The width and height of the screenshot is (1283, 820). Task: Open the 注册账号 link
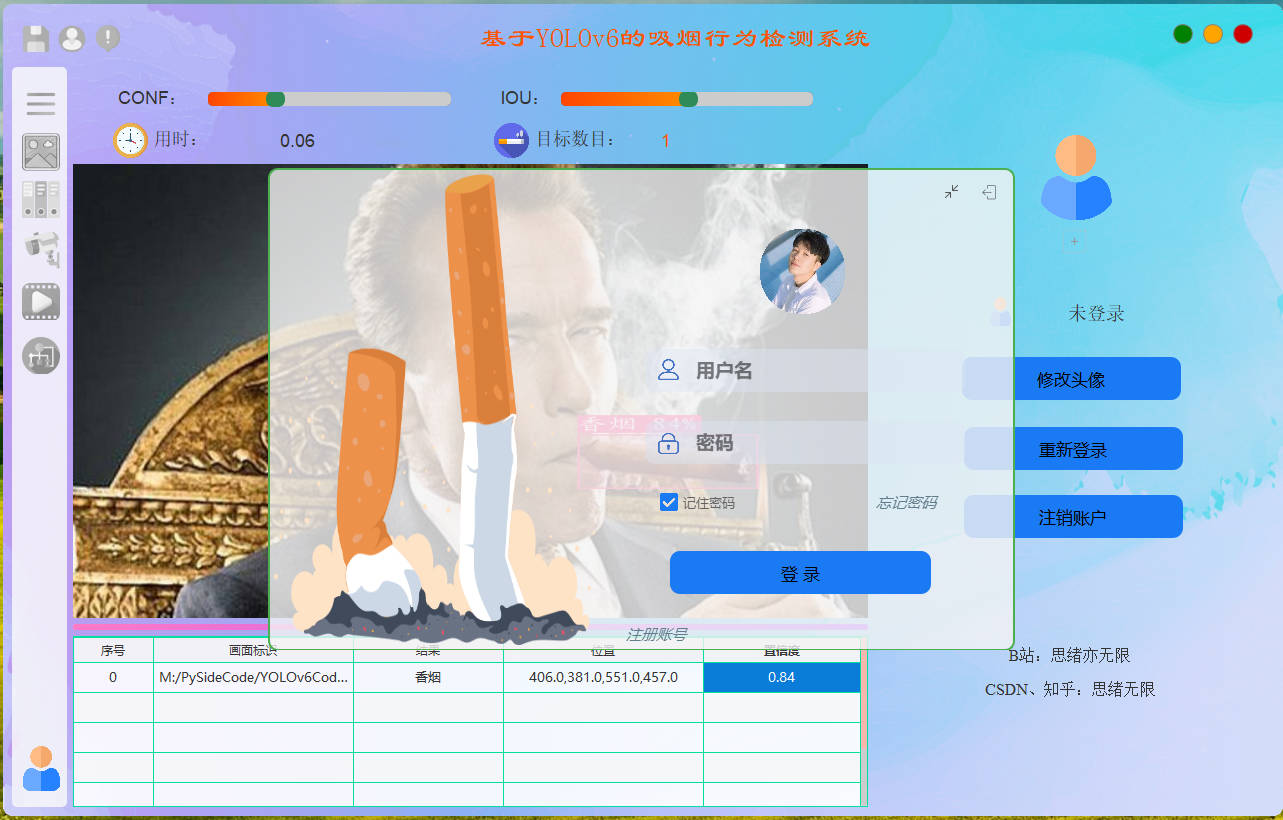[656, 635]
